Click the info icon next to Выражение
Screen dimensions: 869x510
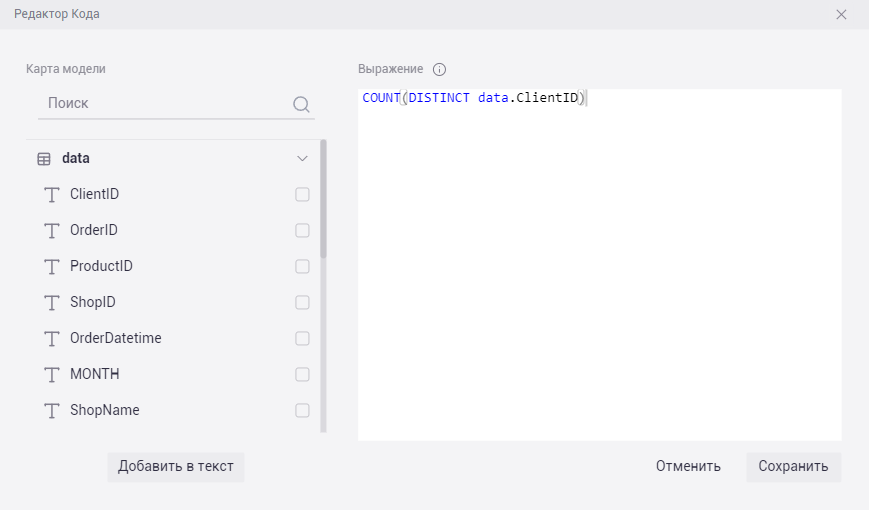coord(439,70)
